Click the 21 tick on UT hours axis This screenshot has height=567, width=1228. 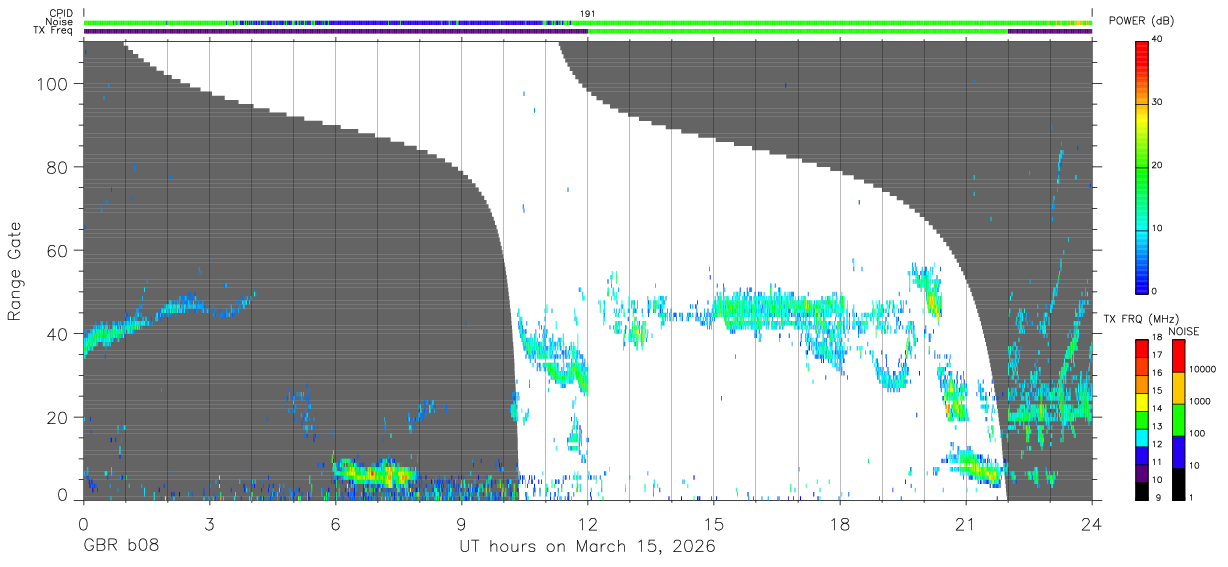tap(966, 523)
